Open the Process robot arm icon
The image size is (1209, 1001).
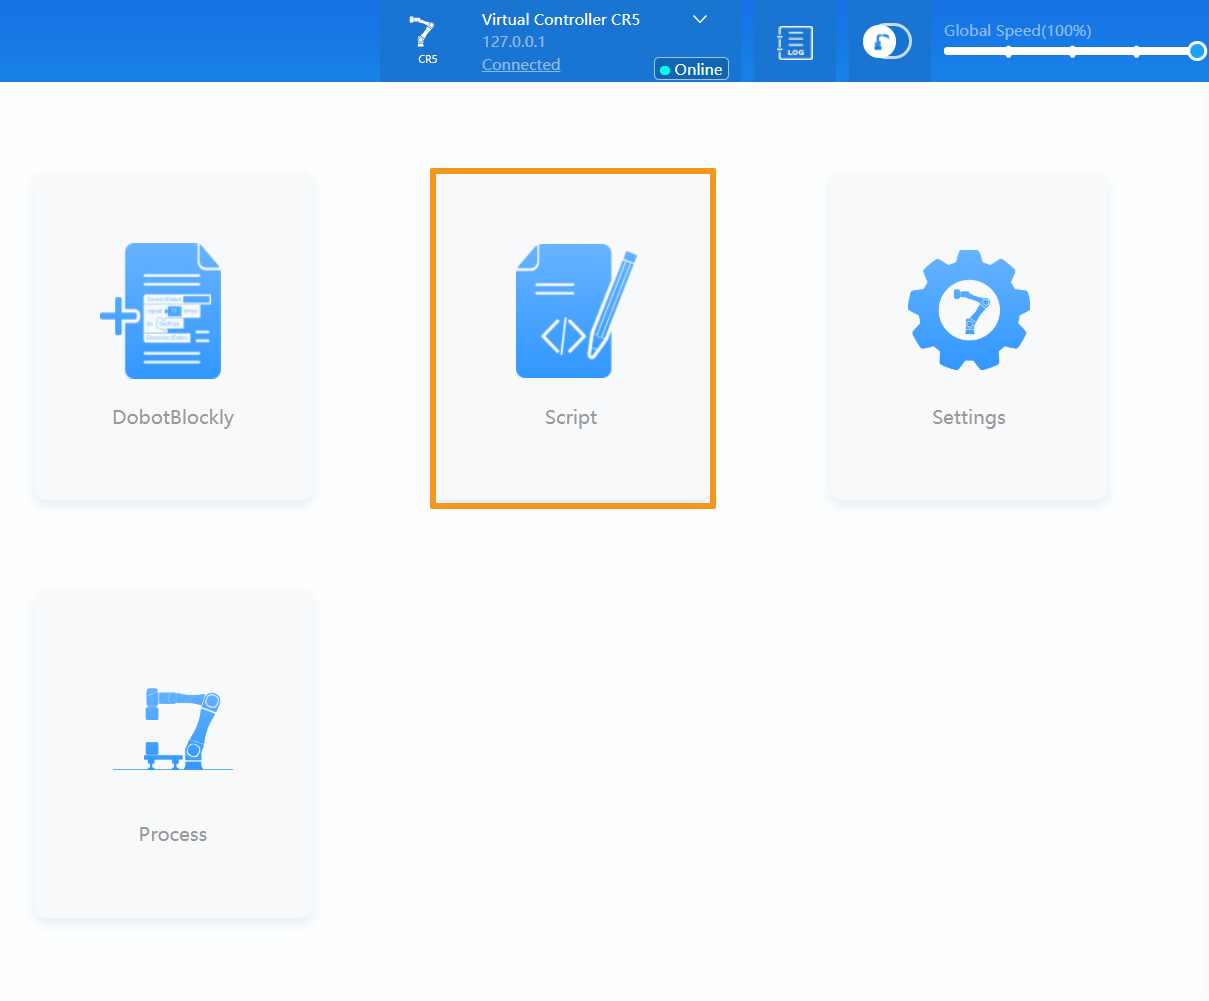tap(173, 728)
